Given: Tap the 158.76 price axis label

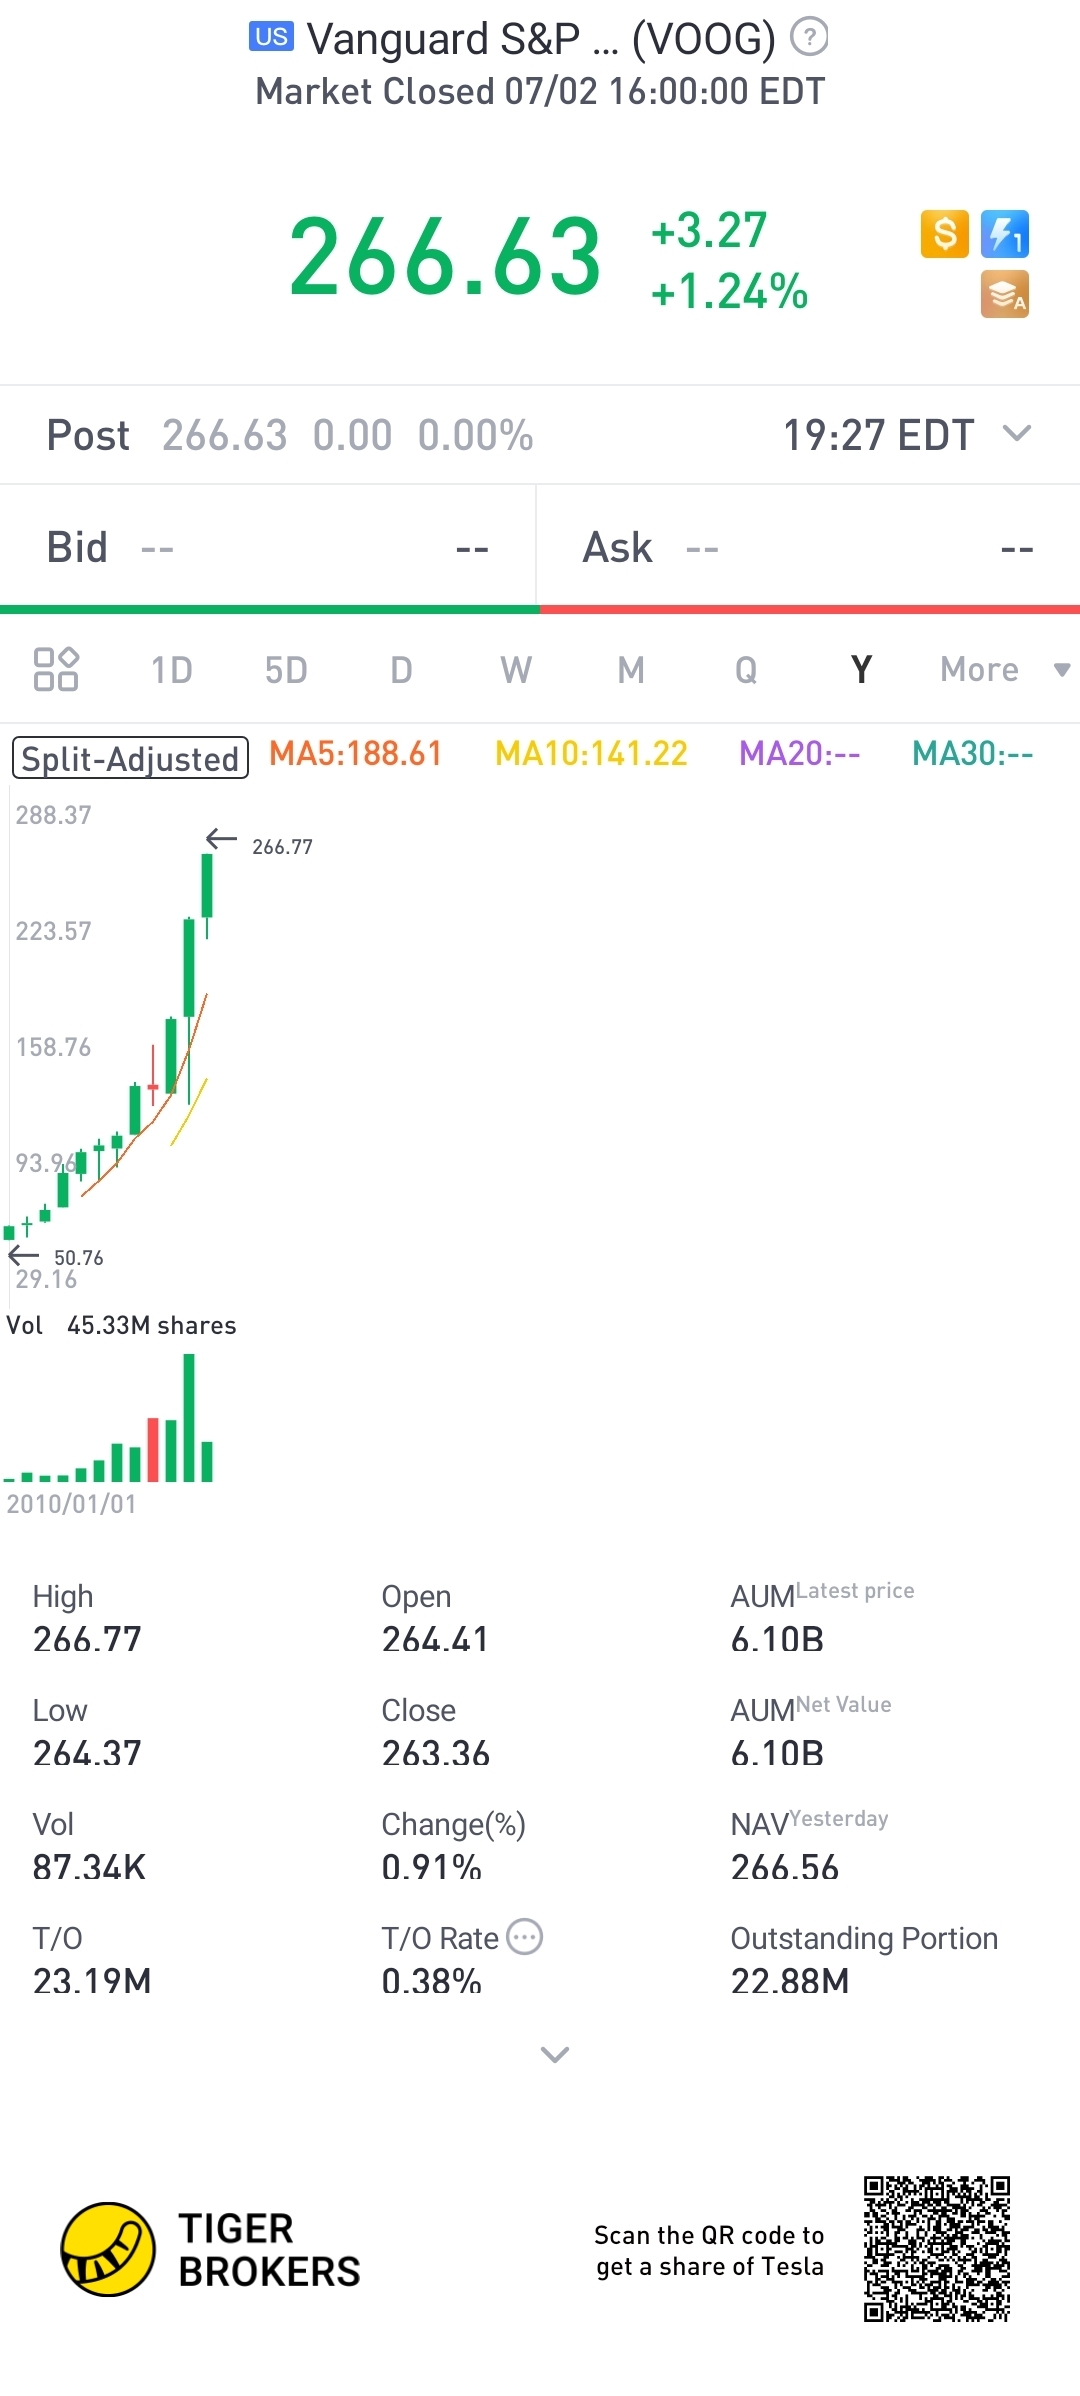Looking at the screenshot, I should [53, 1047].
